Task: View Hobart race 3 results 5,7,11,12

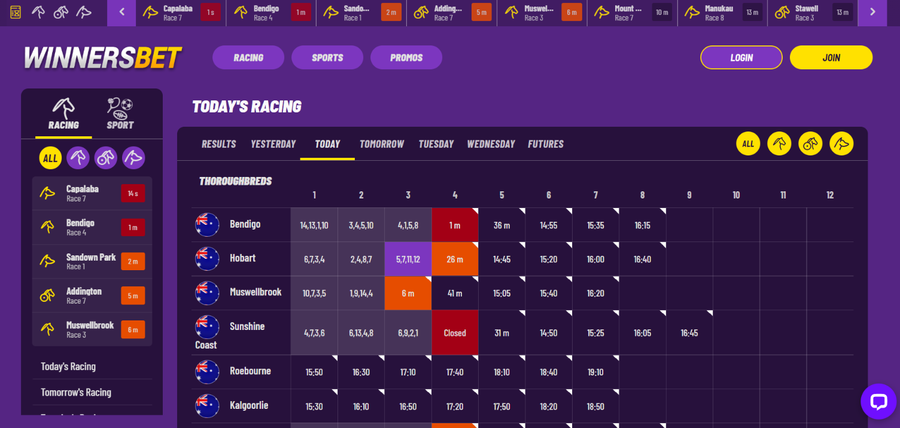Action: [408, 259]
